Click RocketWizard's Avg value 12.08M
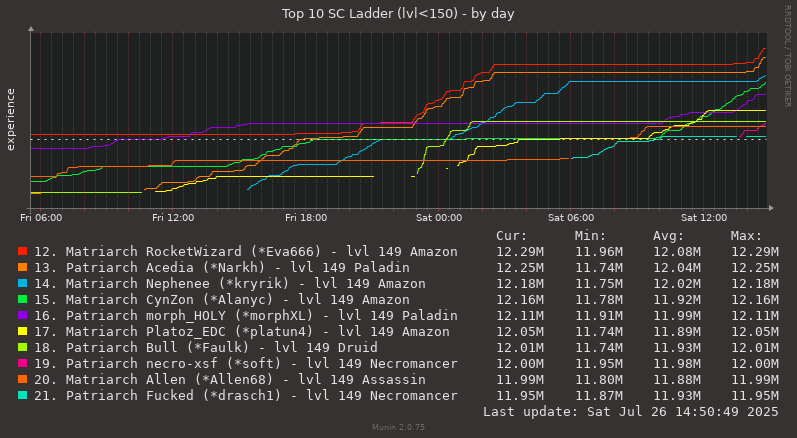The width and height of the screenshot is (797, 438). (677, 252)
